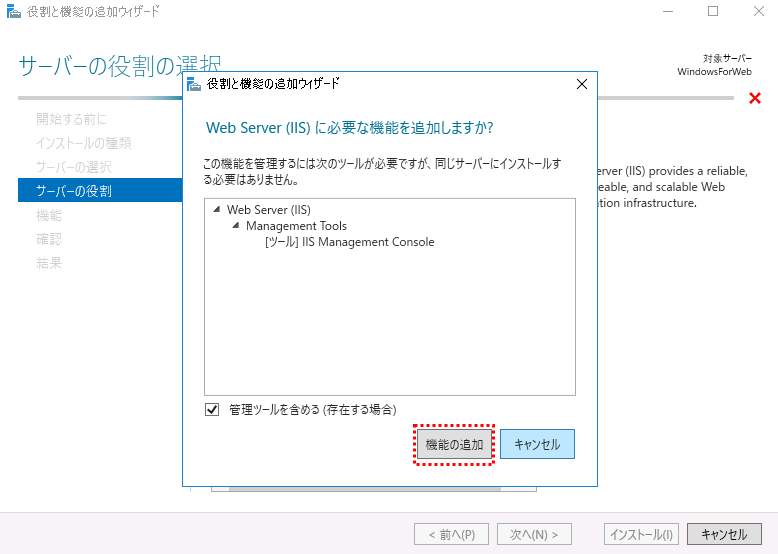778x554 pixels.
Task: Select the [ツール] IIS Management Console item
Action: [350, 242]
